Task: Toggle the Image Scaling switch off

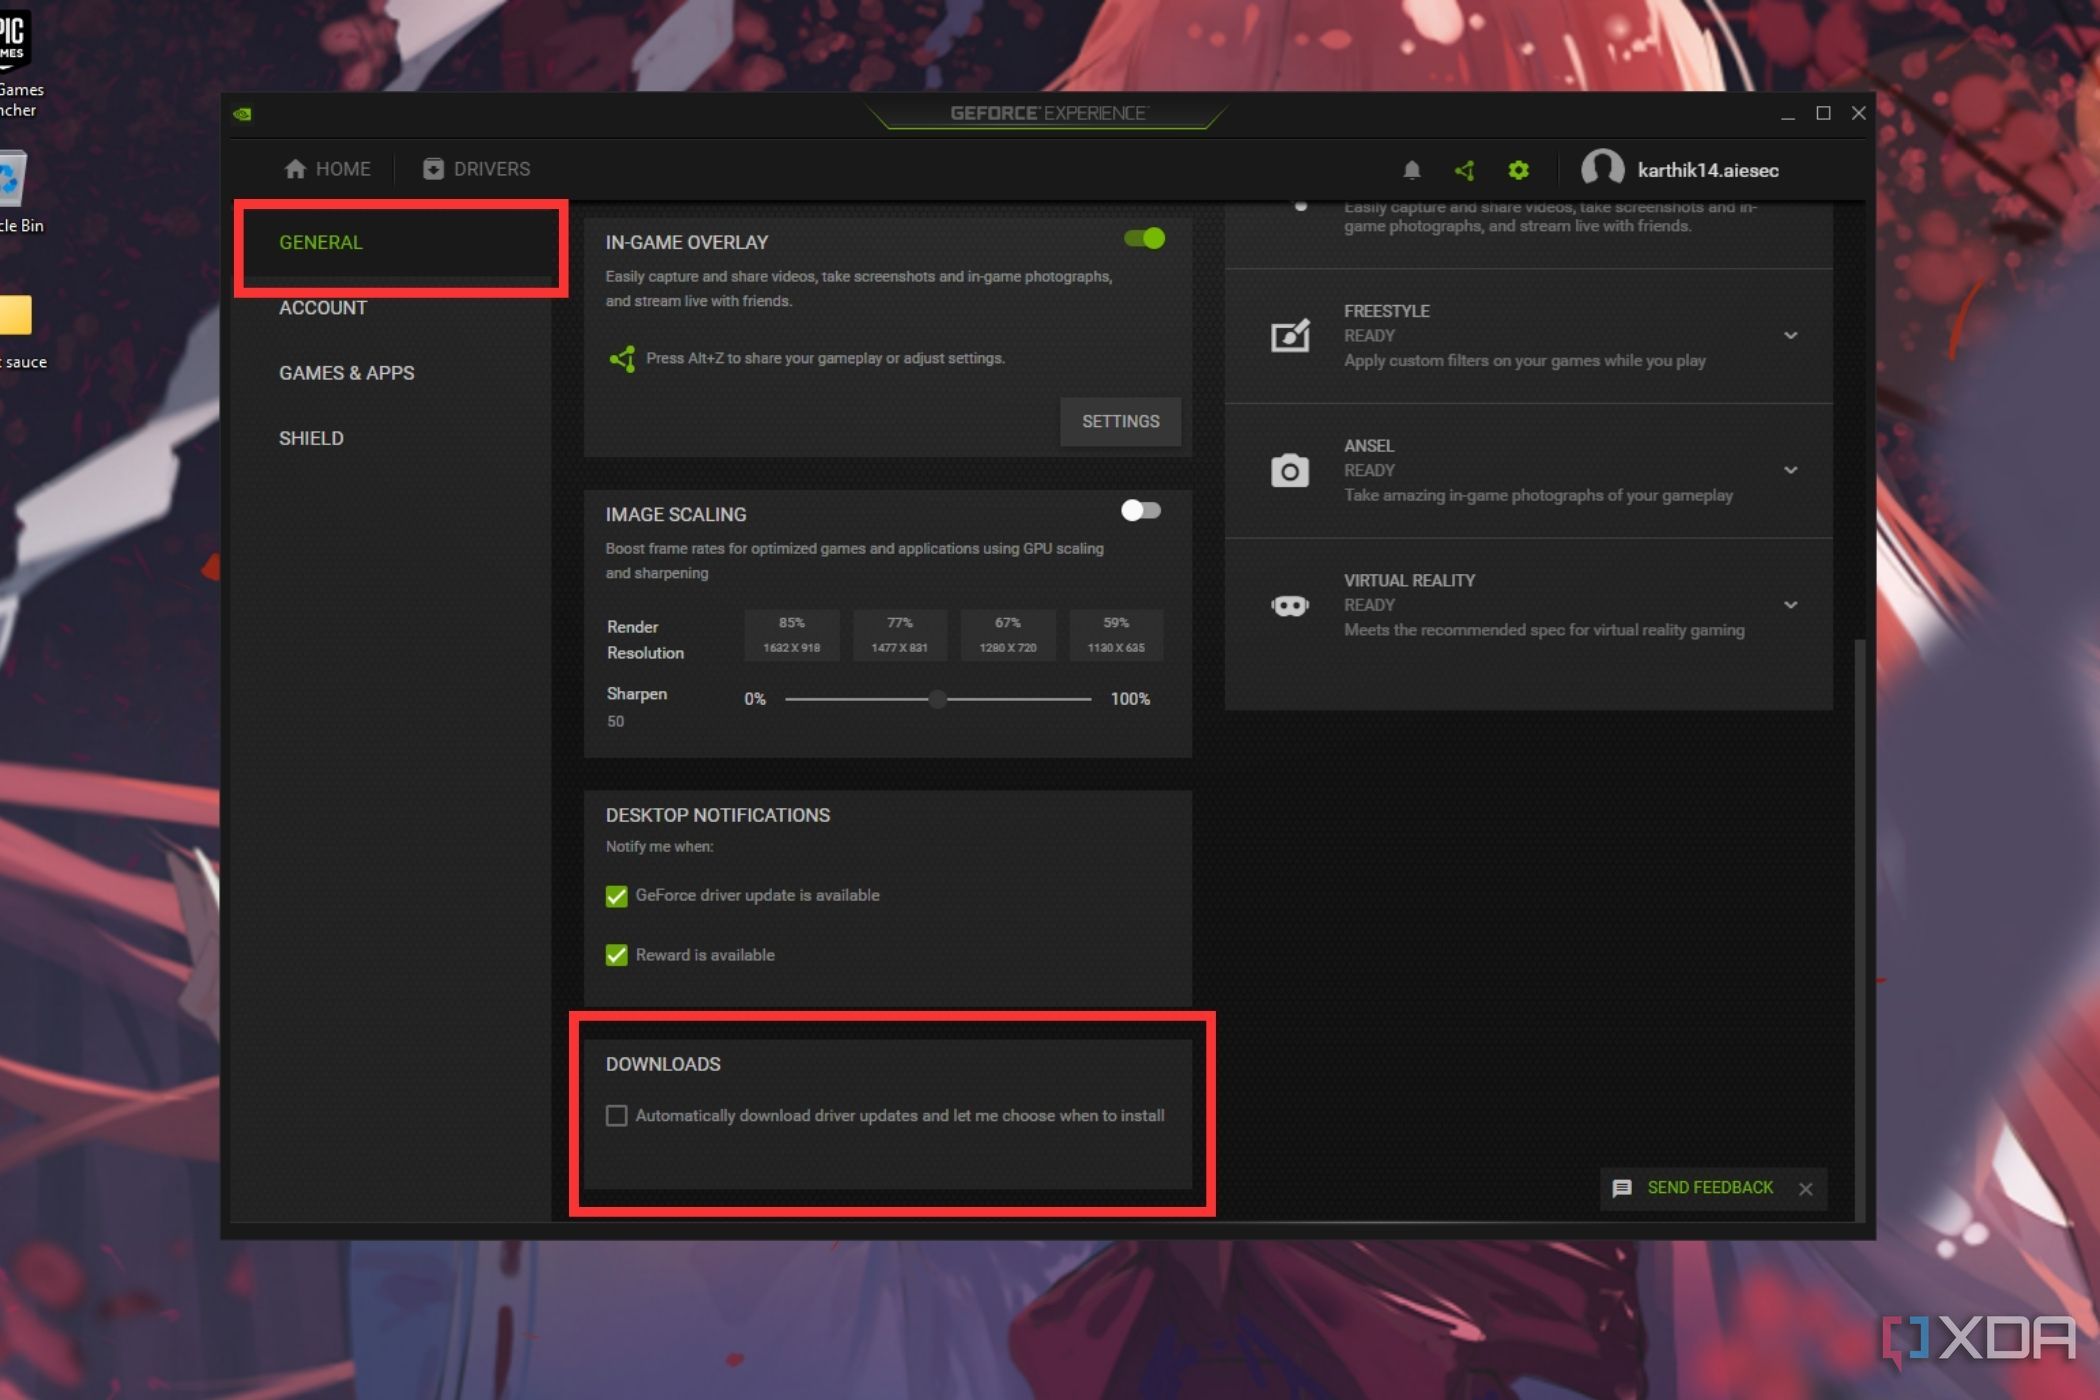Action: 1139,509
